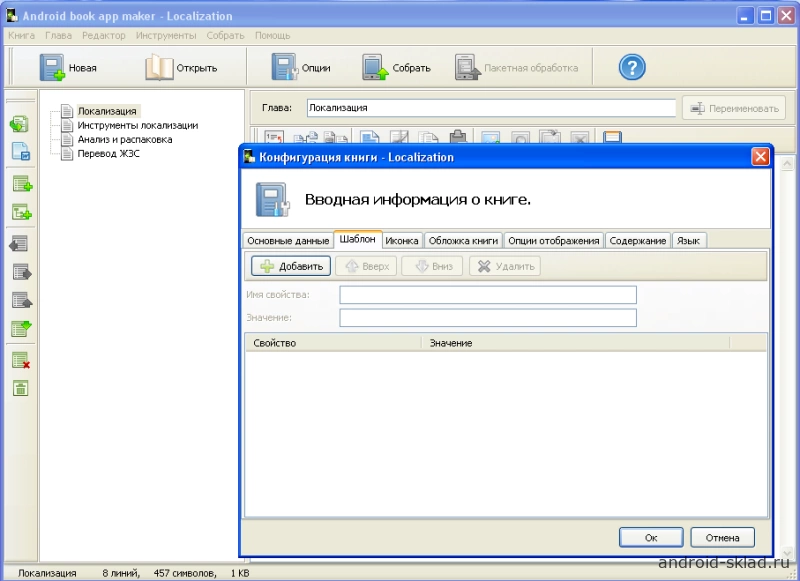800x581 pixels.
Task: Click the Отмена button in dialog
Action: tap(722, 538)
